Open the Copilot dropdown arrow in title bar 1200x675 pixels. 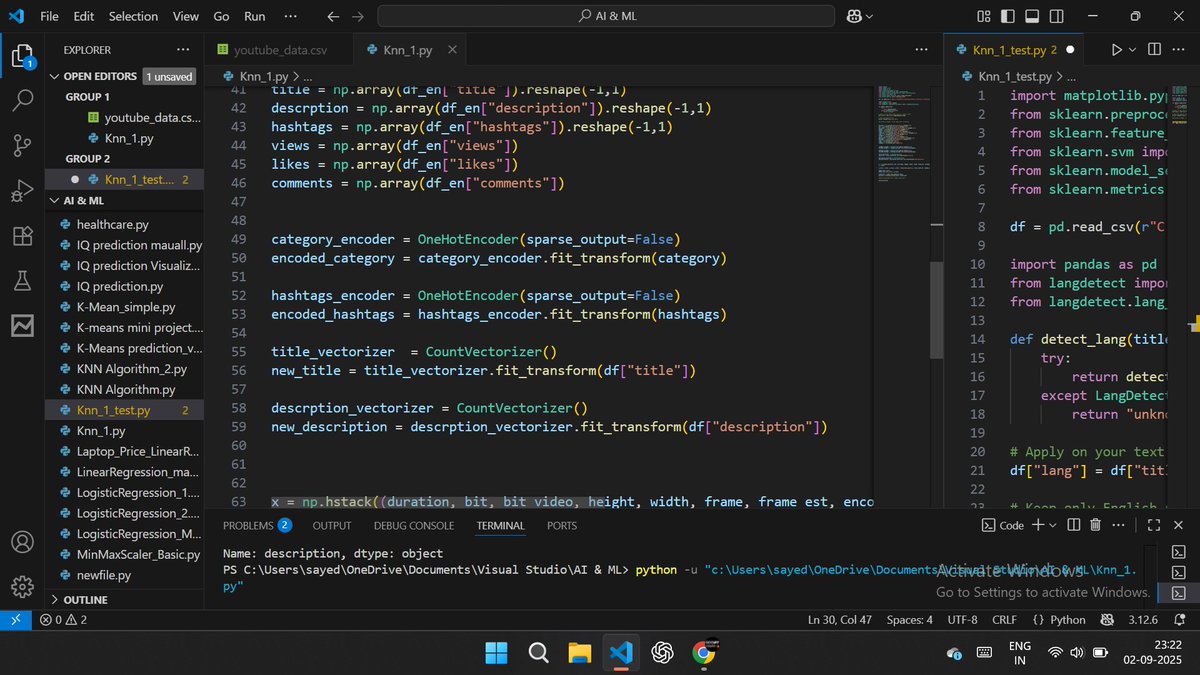pos(869,17)
